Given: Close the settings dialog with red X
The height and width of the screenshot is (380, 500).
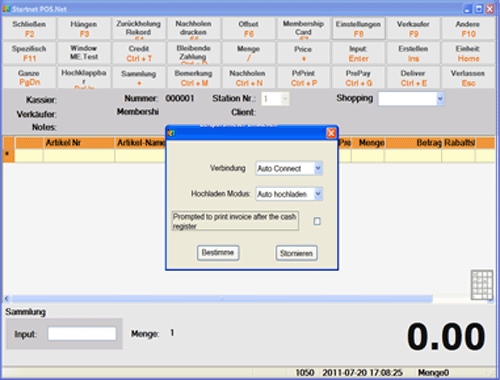Looking at the screenshot, I should pos(331,133).
